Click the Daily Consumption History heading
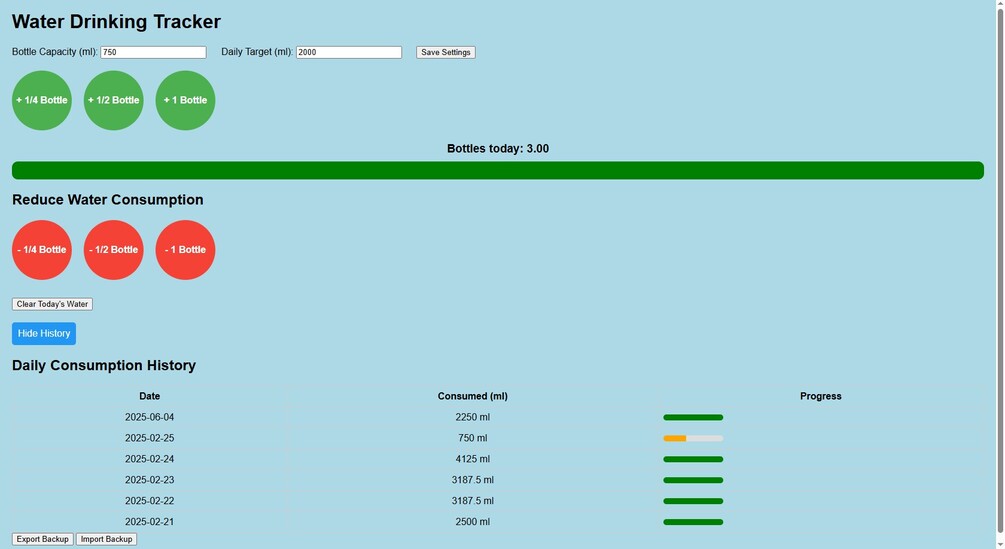This screenshot has width=1005, height=549. coord(104,366)
